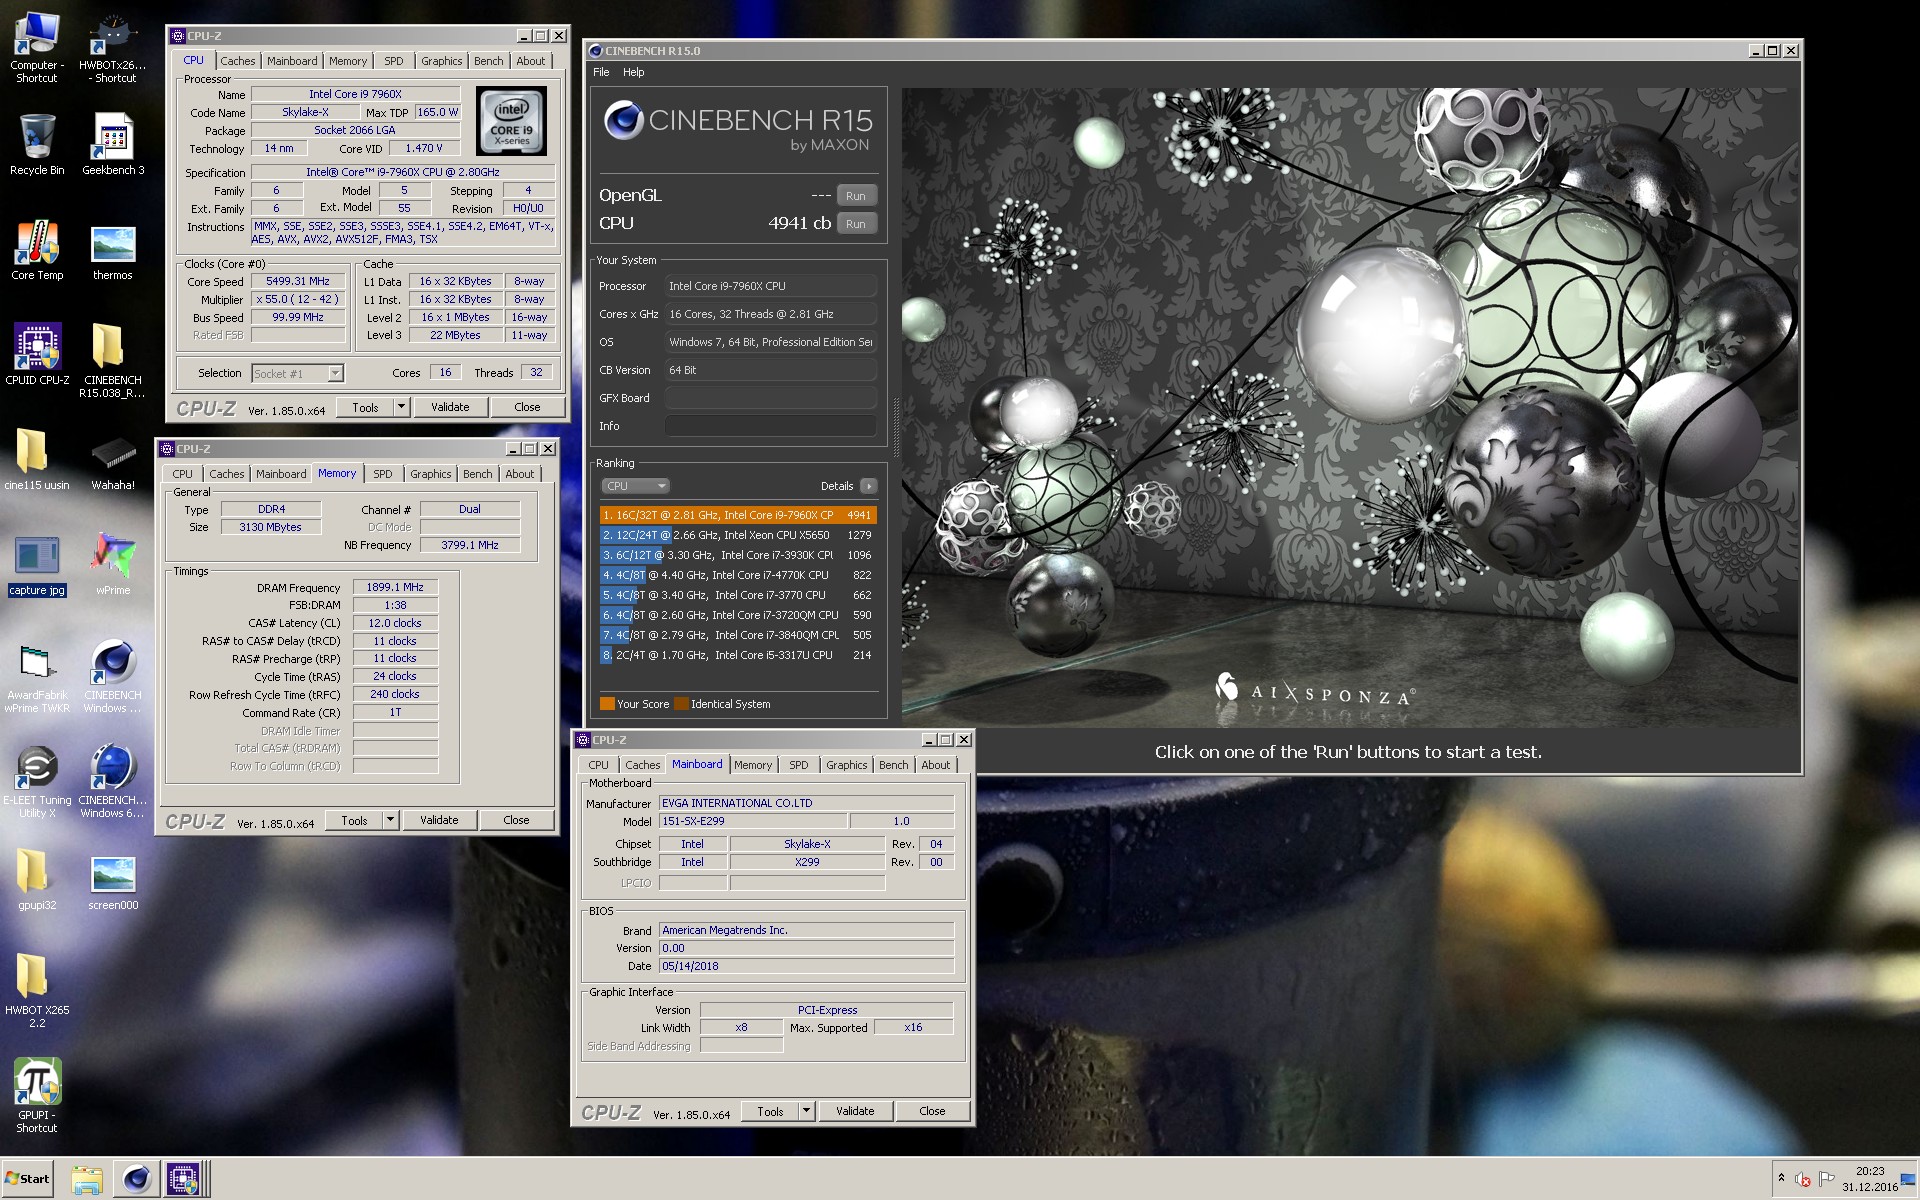Select the wPrime desktop icon
Screen dimensions: 1920x1200
(113, 565)
